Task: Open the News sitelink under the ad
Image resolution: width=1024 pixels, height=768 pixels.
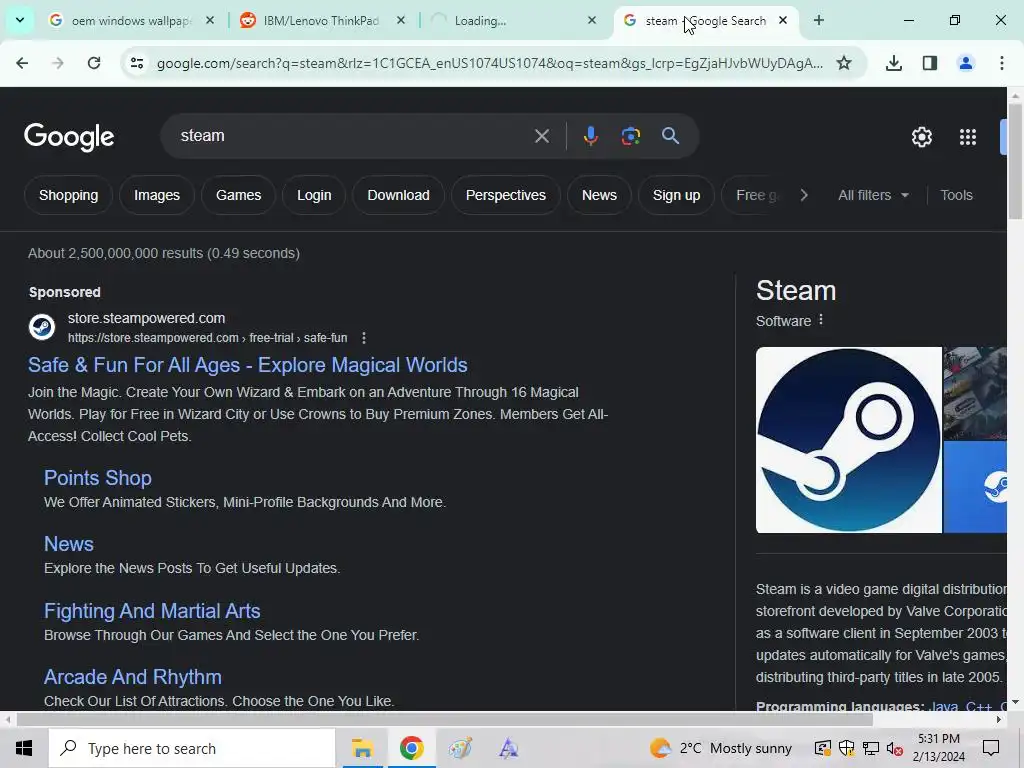Action: pos(69,544)
